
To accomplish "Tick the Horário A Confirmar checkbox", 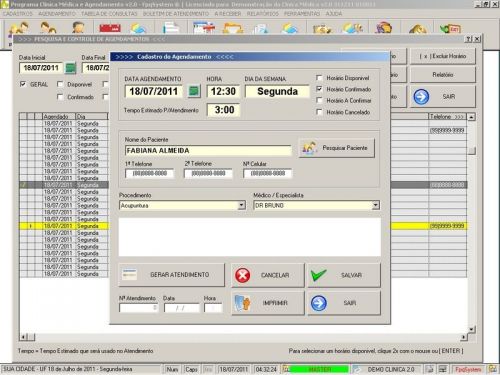I will tap(319, 100).
